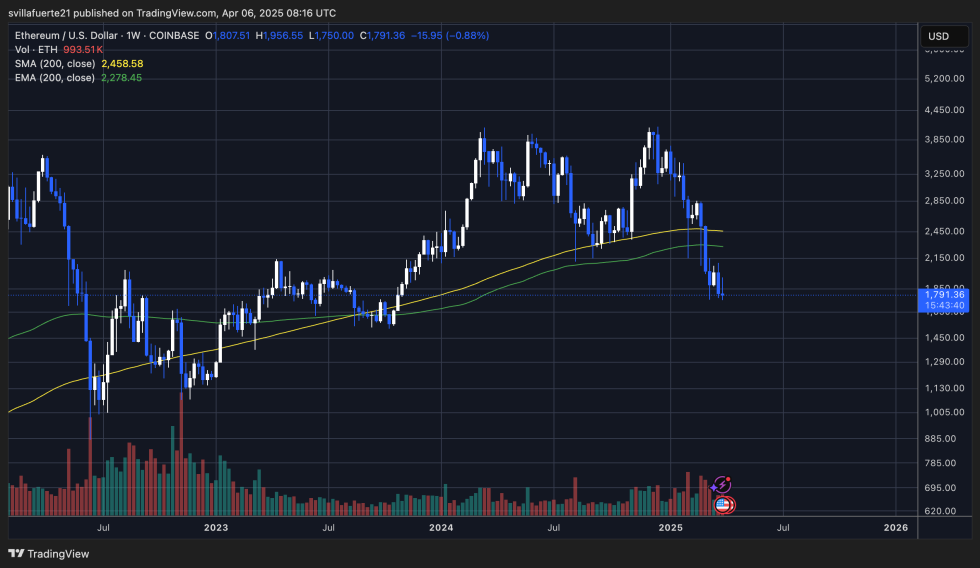Image resolution: width=980 pixels, height=568 pixels.
Task: Click the 2025 label on time axis
Action: click(669, 527)
